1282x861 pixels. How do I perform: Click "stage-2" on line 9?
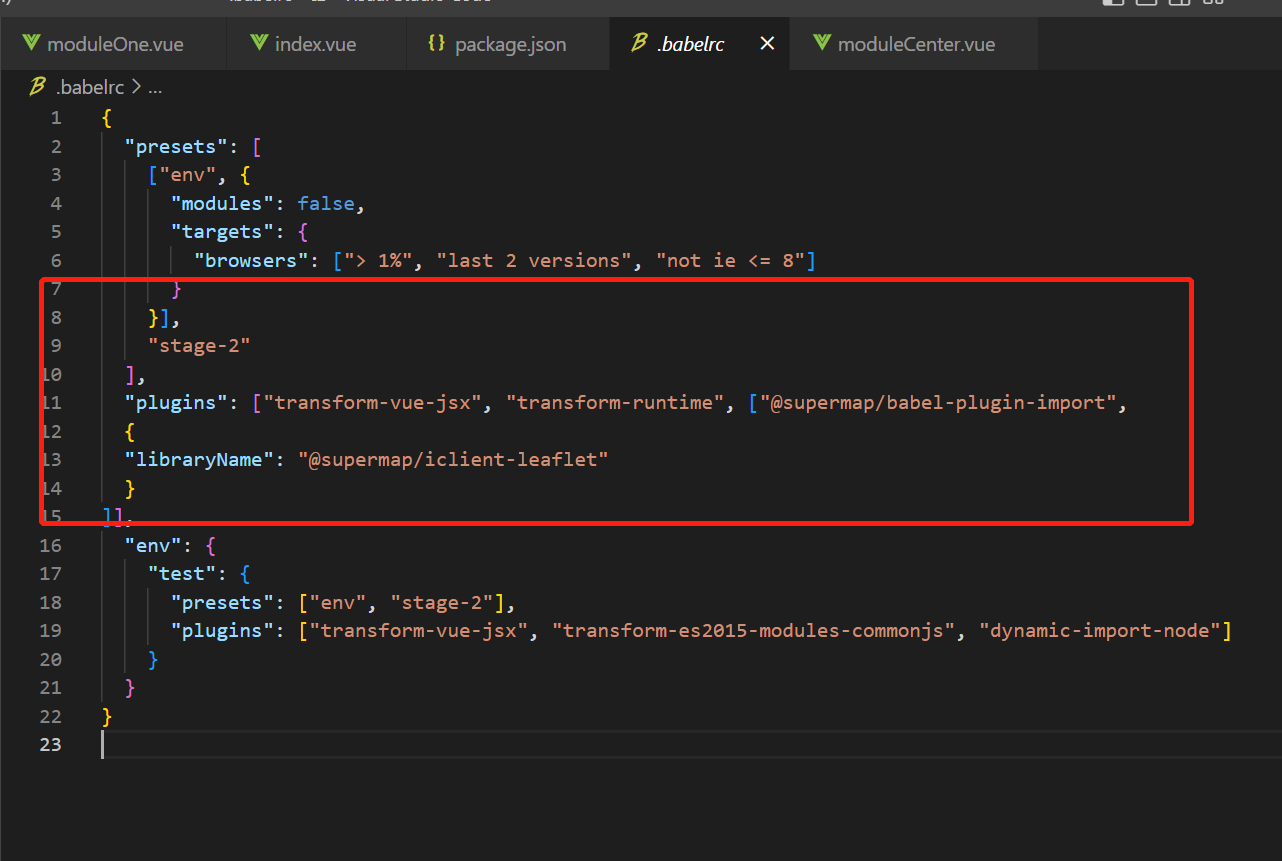[199, 346]
